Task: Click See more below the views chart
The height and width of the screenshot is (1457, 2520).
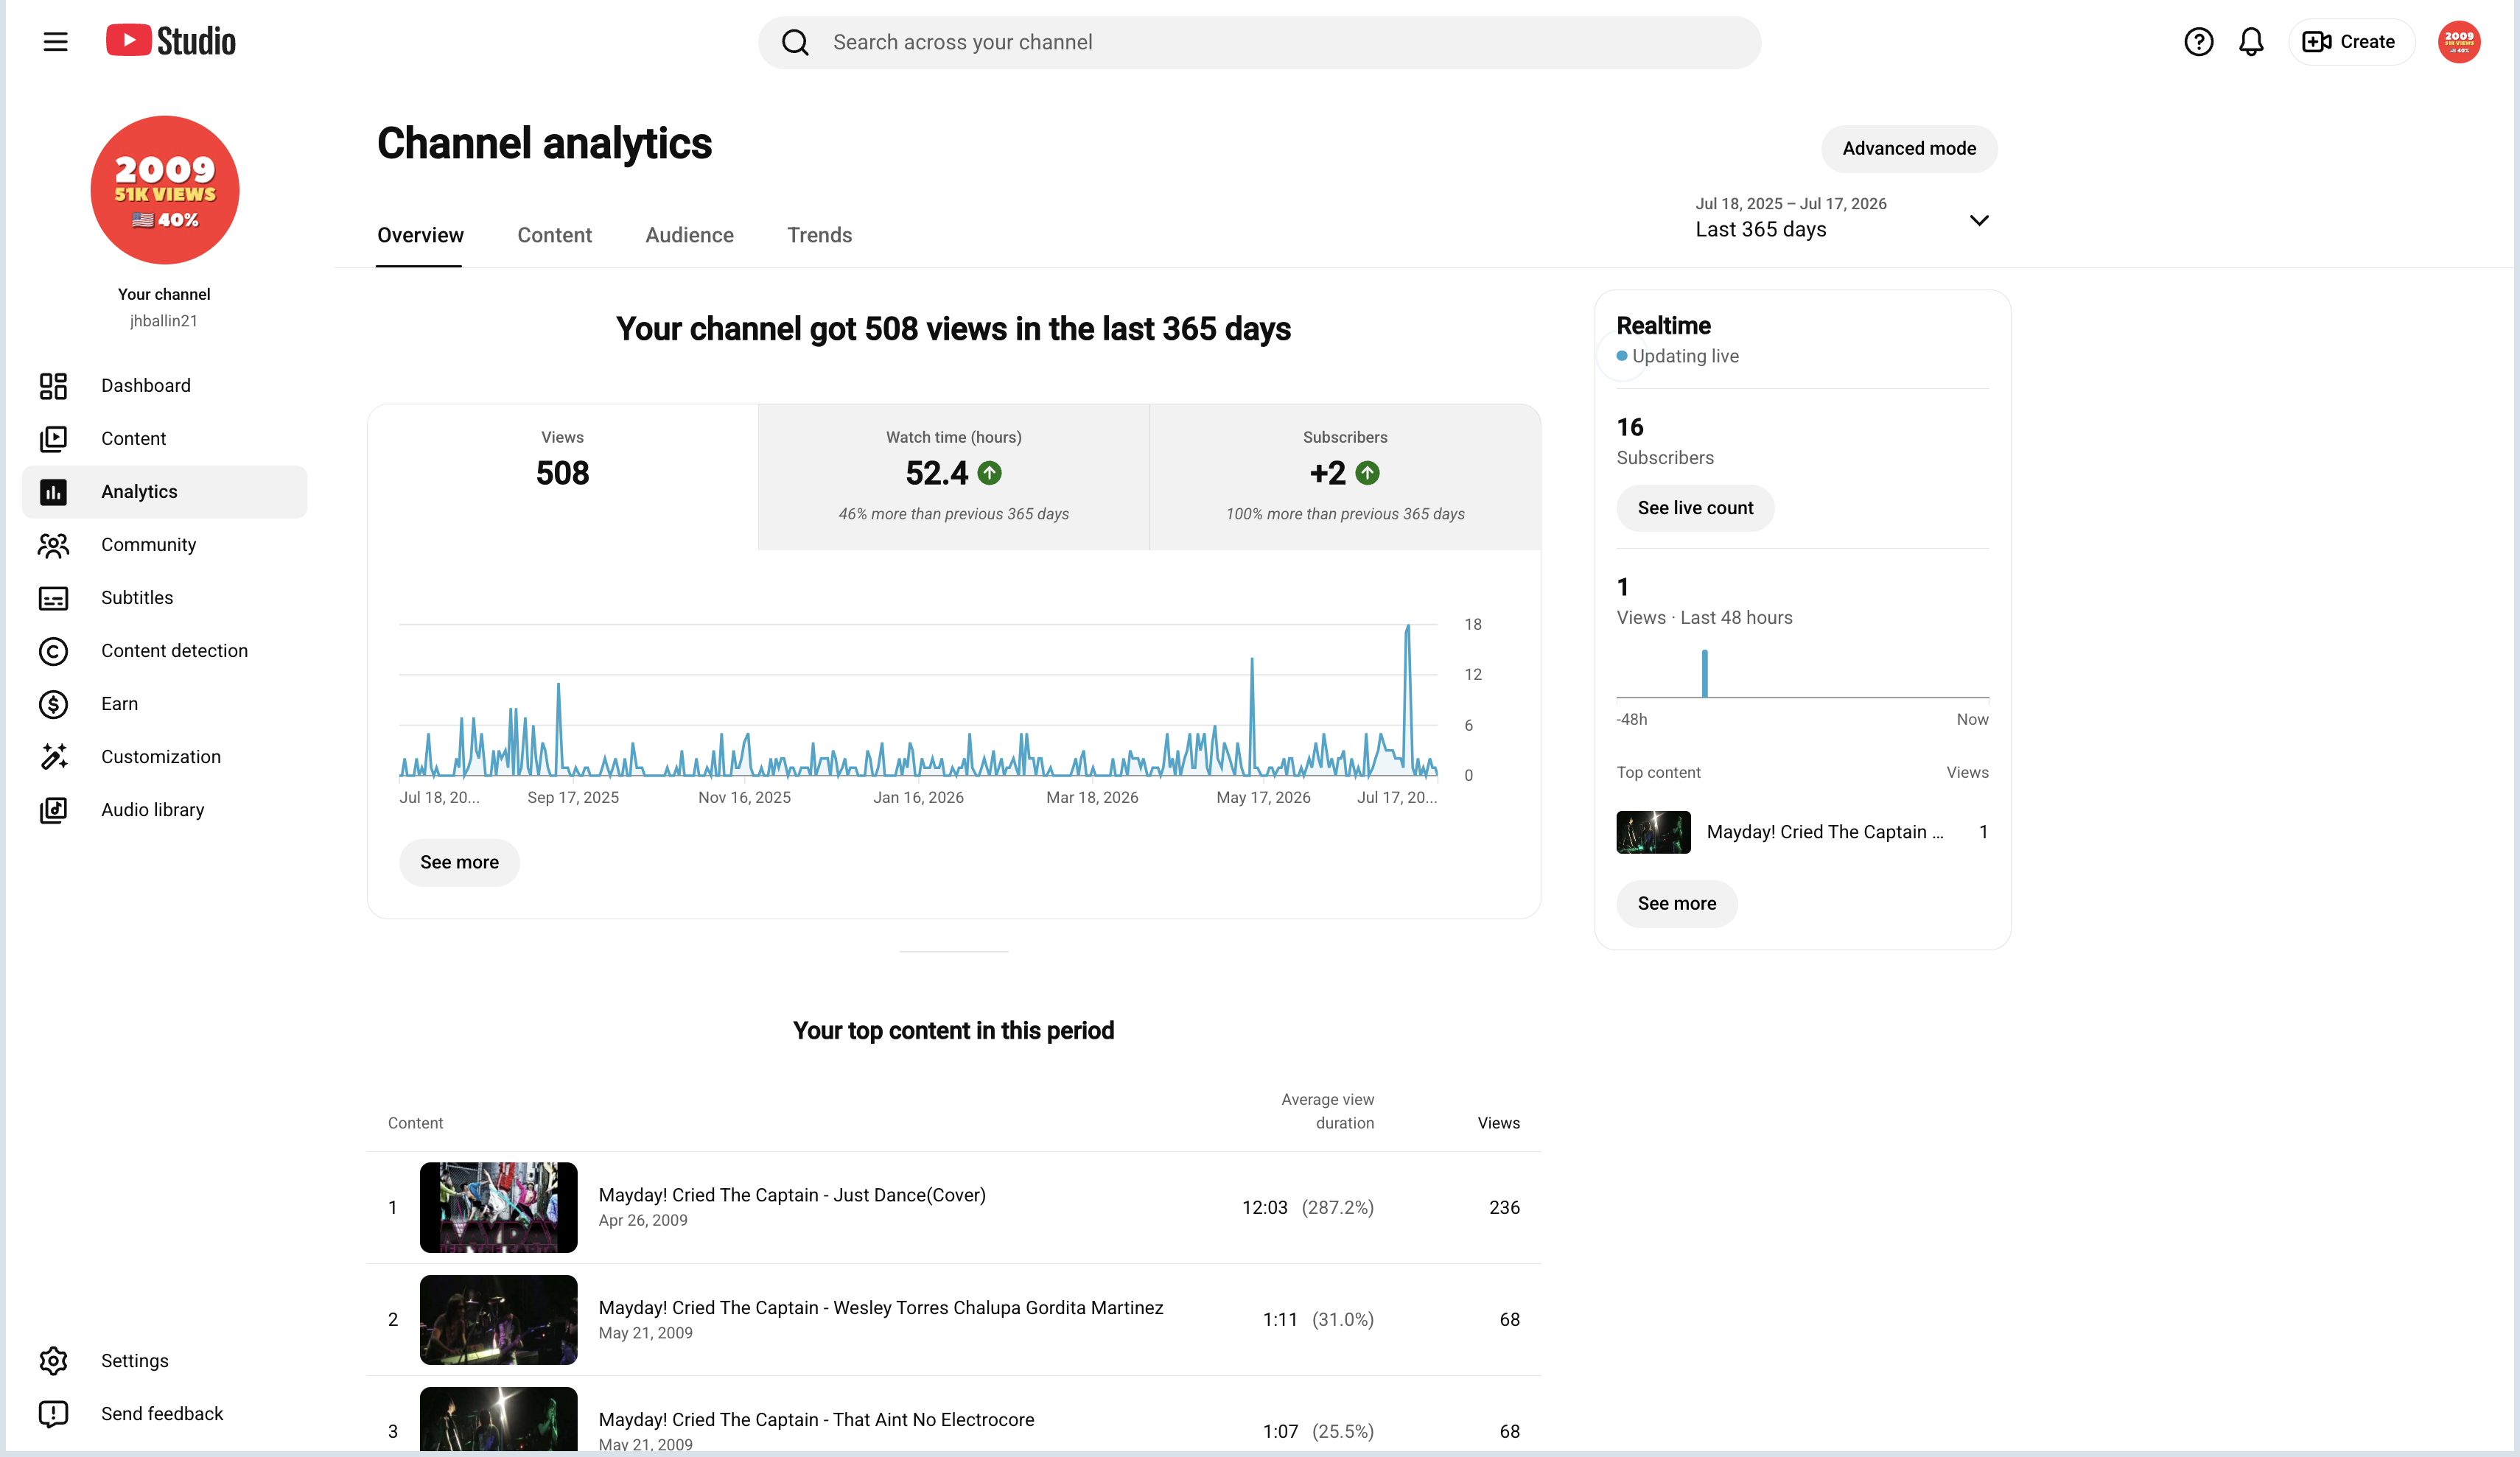Action: tap(459, 862)
